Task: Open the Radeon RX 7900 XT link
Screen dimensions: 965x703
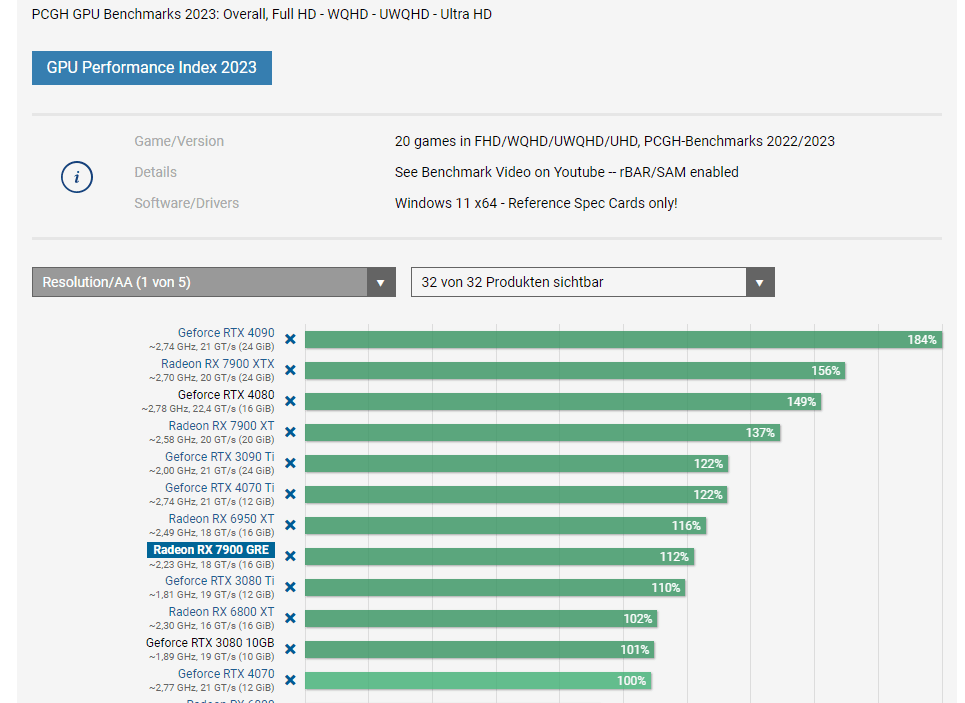Action: point(222,426)
